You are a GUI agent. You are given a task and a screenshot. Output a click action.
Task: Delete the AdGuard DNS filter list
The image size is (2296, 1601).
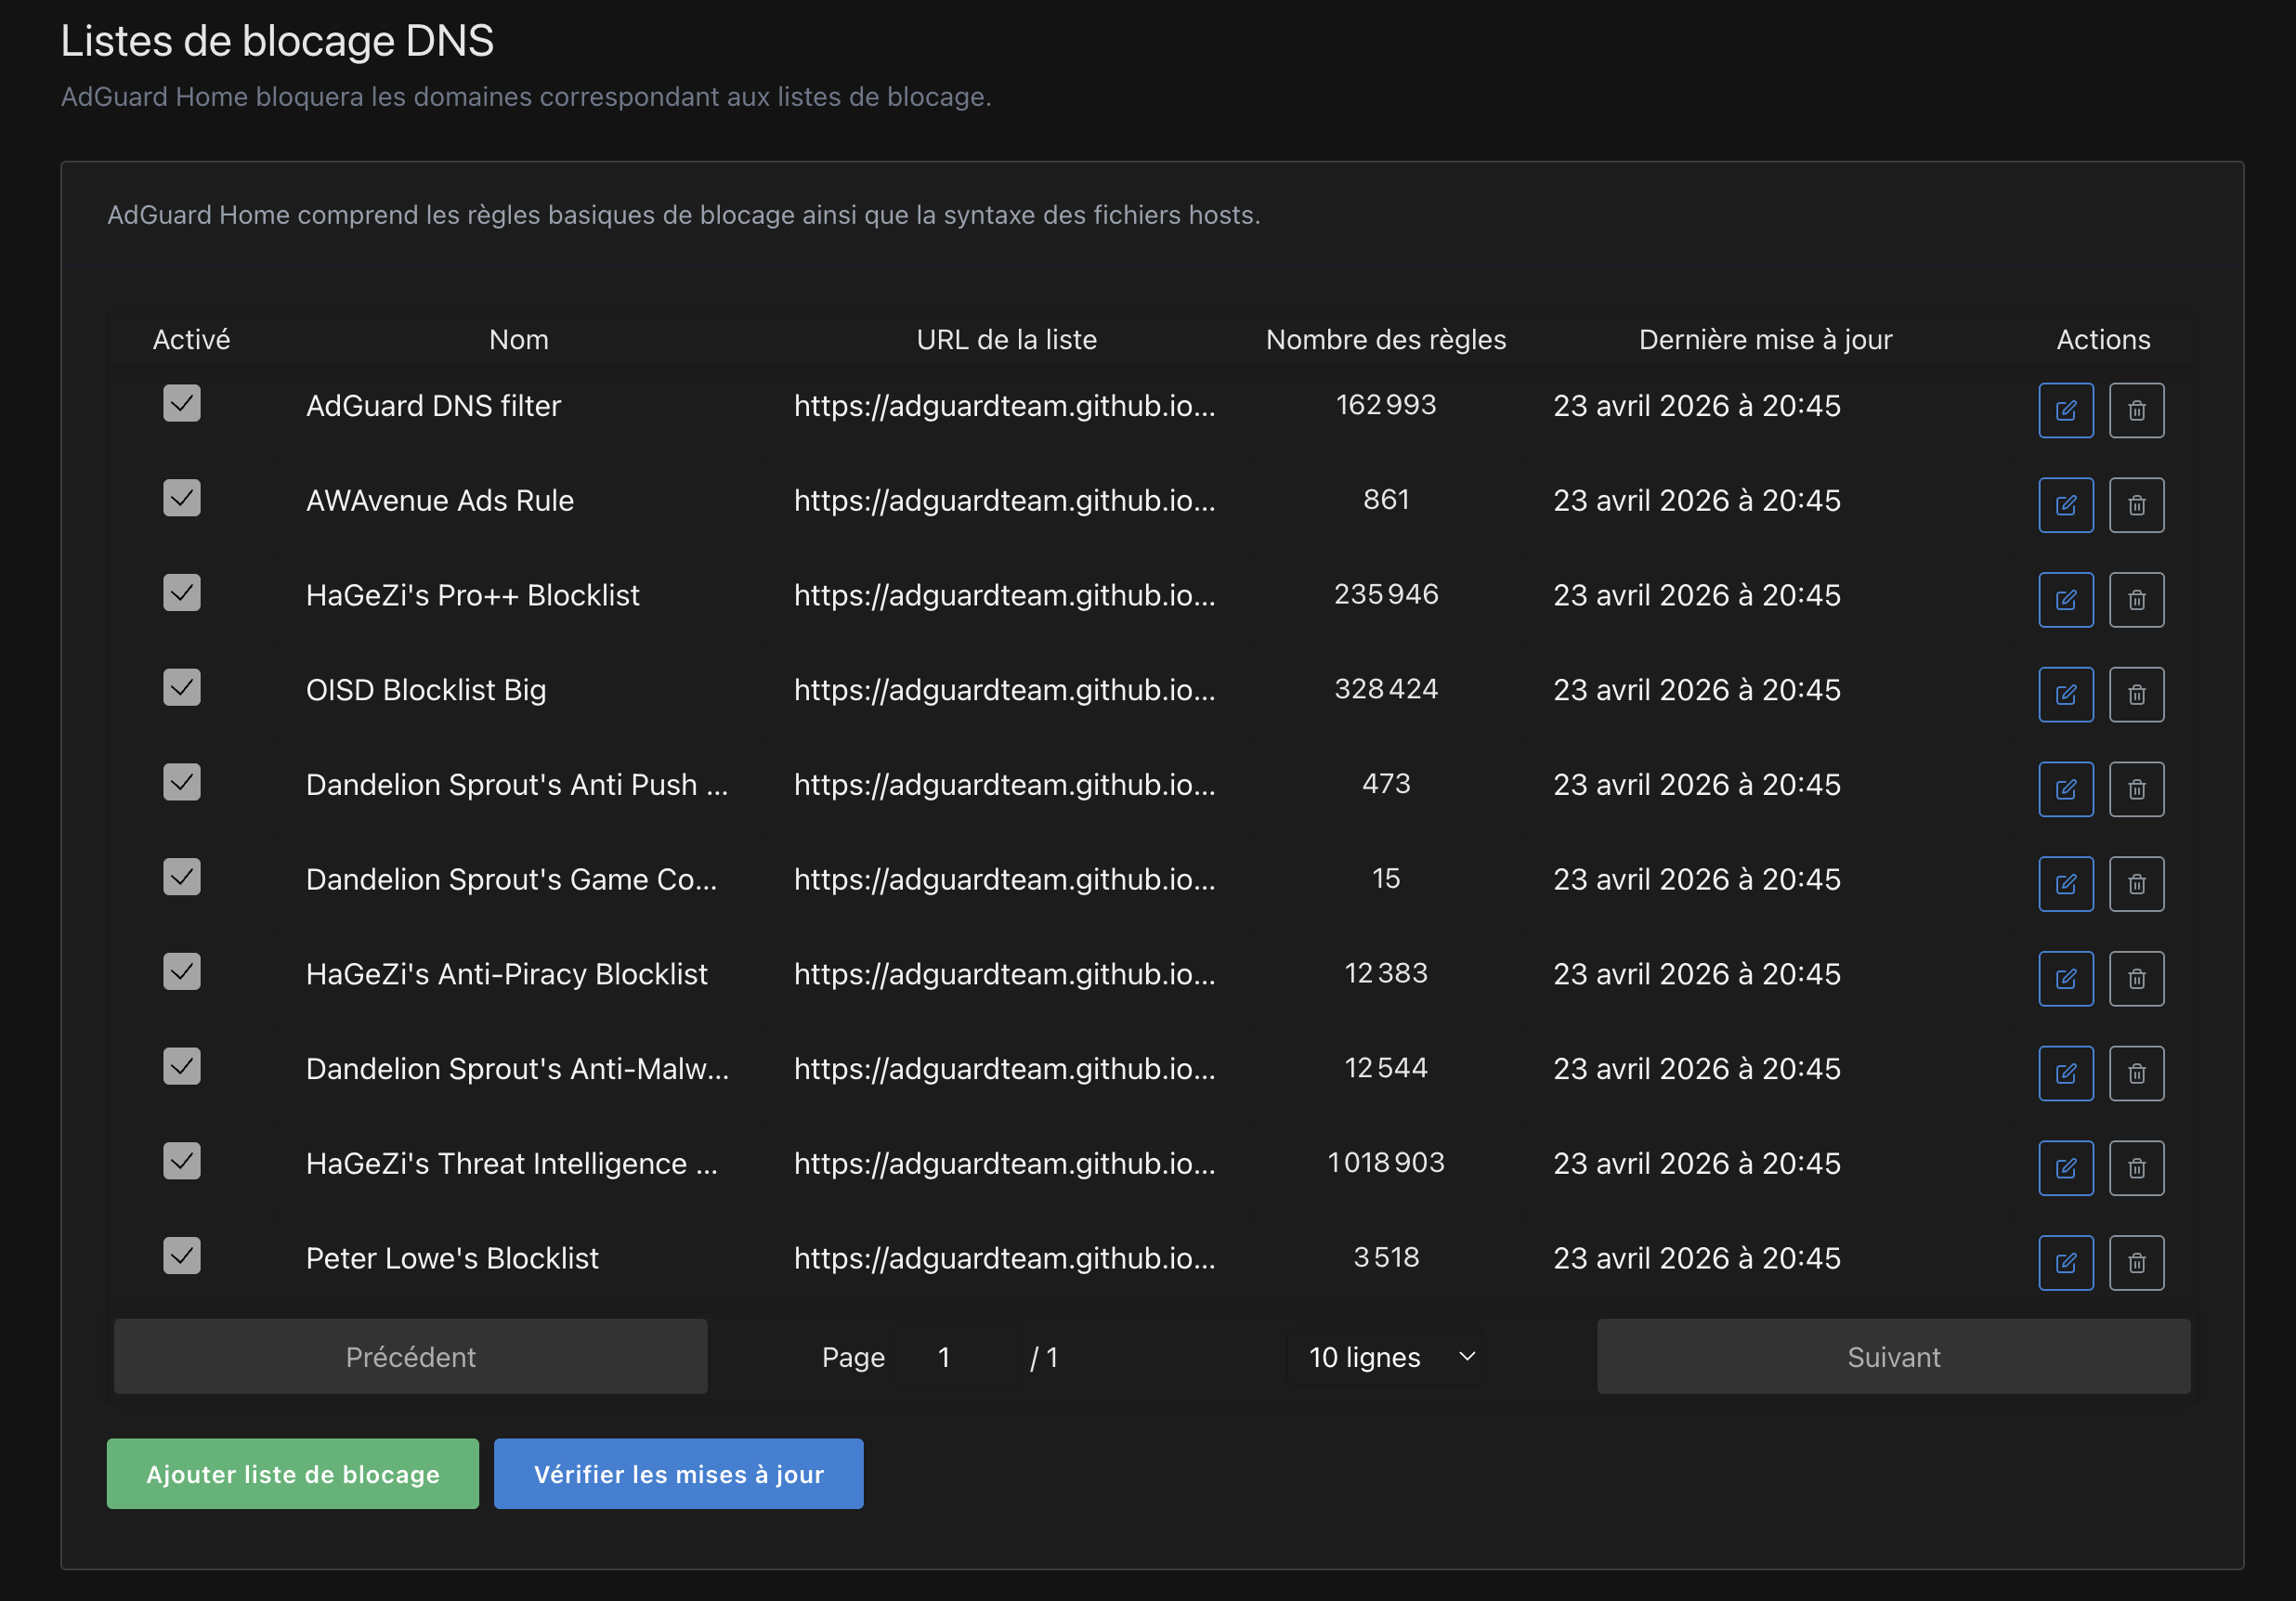pyautogui.click(x=2137, y=410)
